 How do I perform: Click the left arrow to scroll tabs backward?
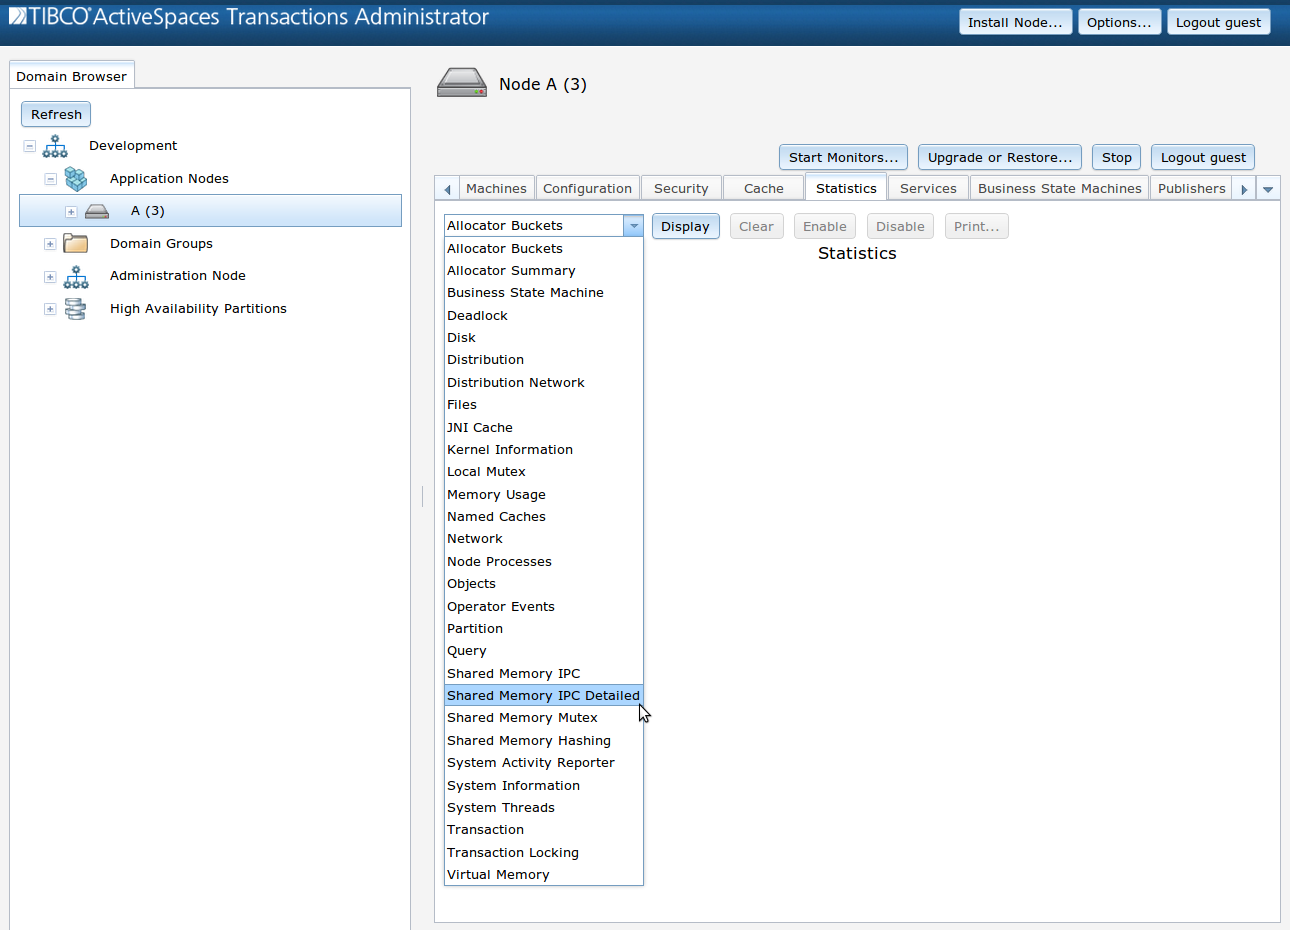click(447, 187)
